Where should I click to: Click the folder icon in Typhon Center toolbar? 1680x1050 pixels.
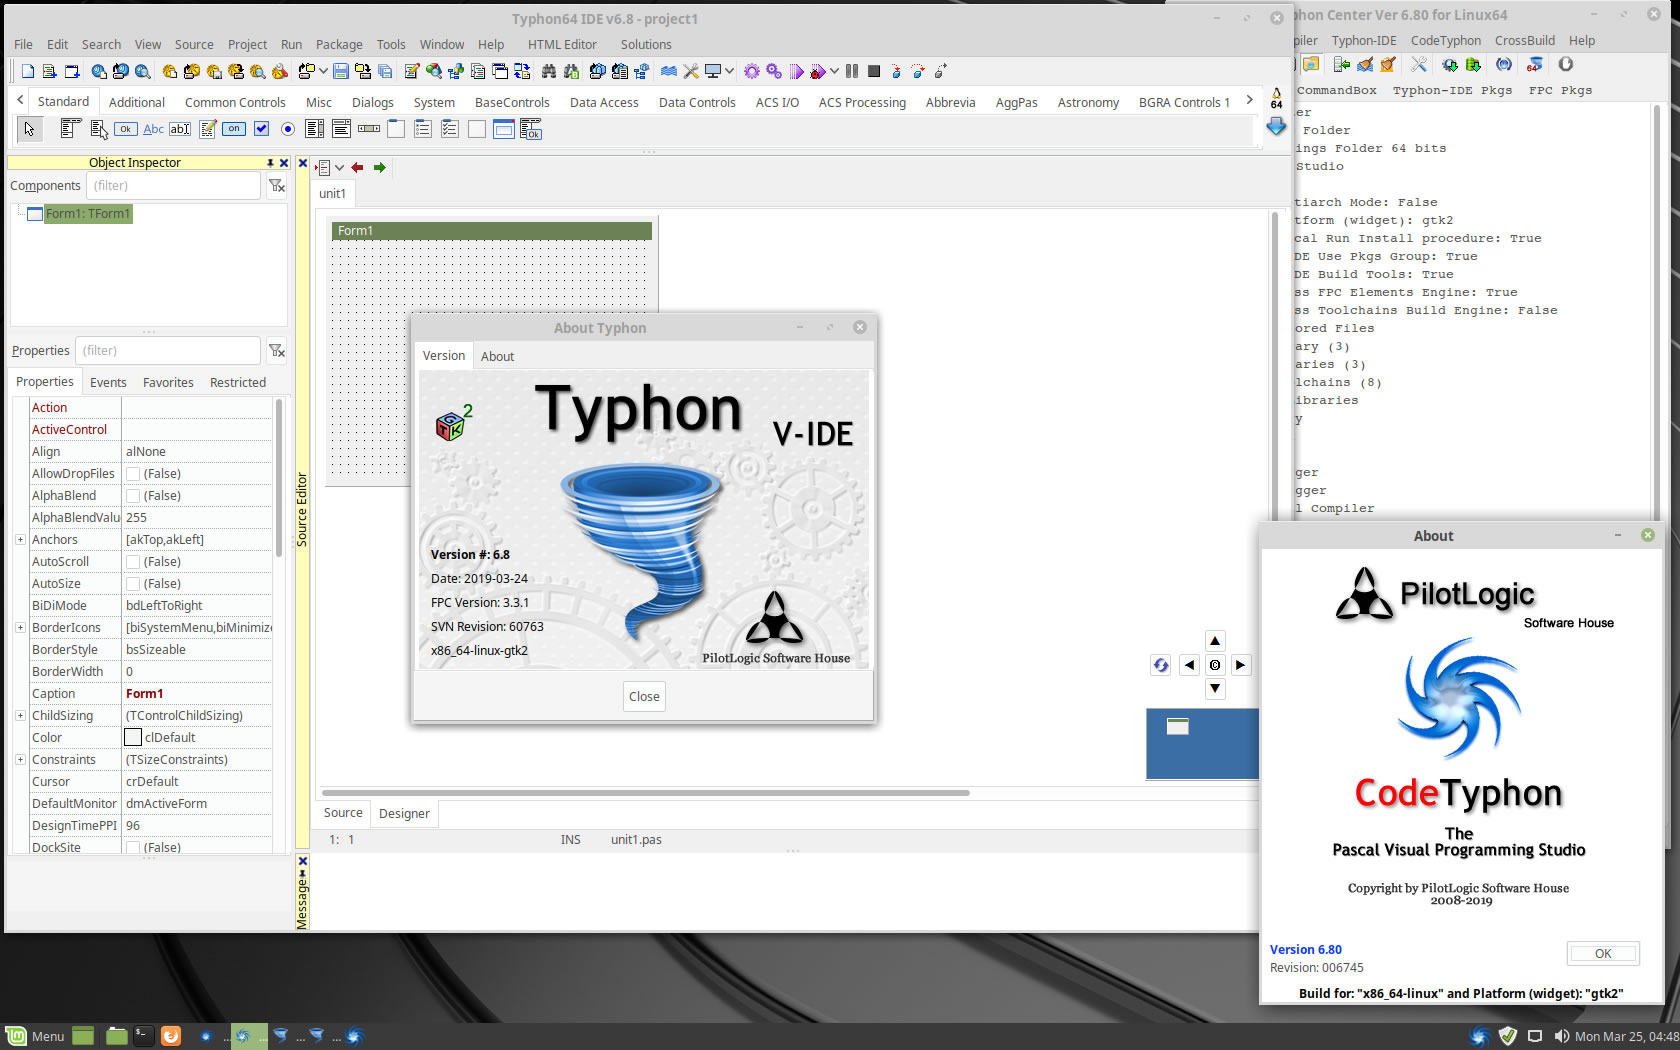click(1311, 64)
